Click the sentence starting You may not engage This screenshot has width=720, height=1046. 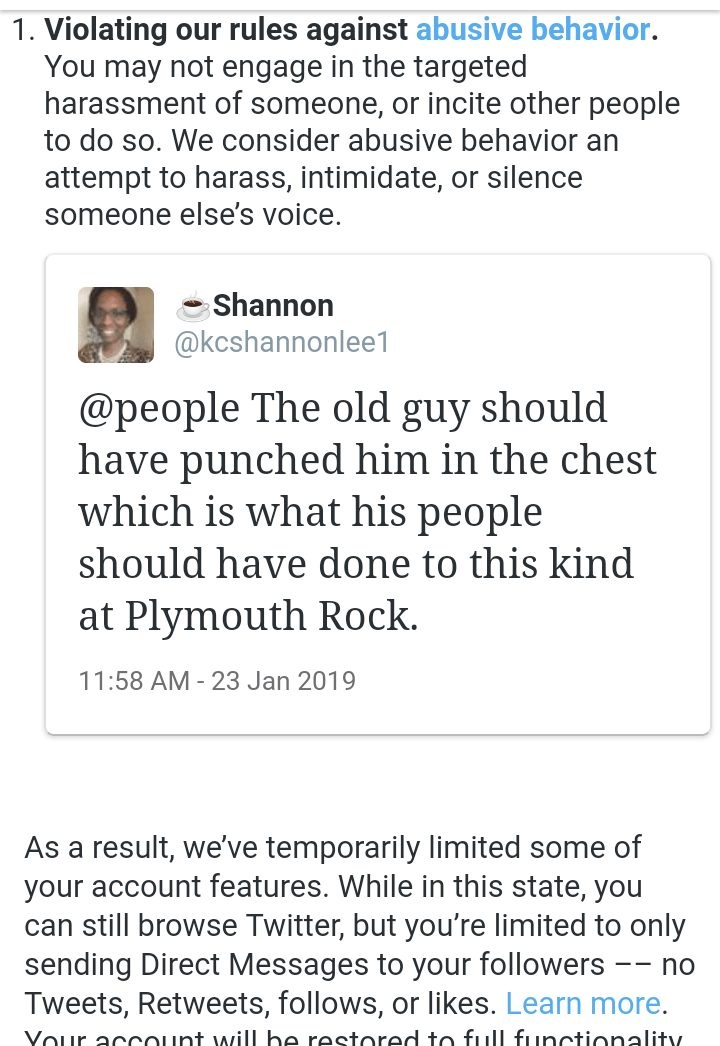(285, 67)
